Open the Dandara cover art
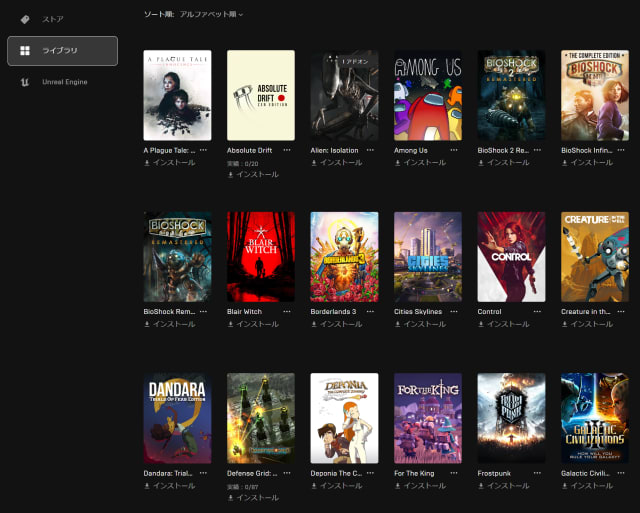 (x=178, y=418)
